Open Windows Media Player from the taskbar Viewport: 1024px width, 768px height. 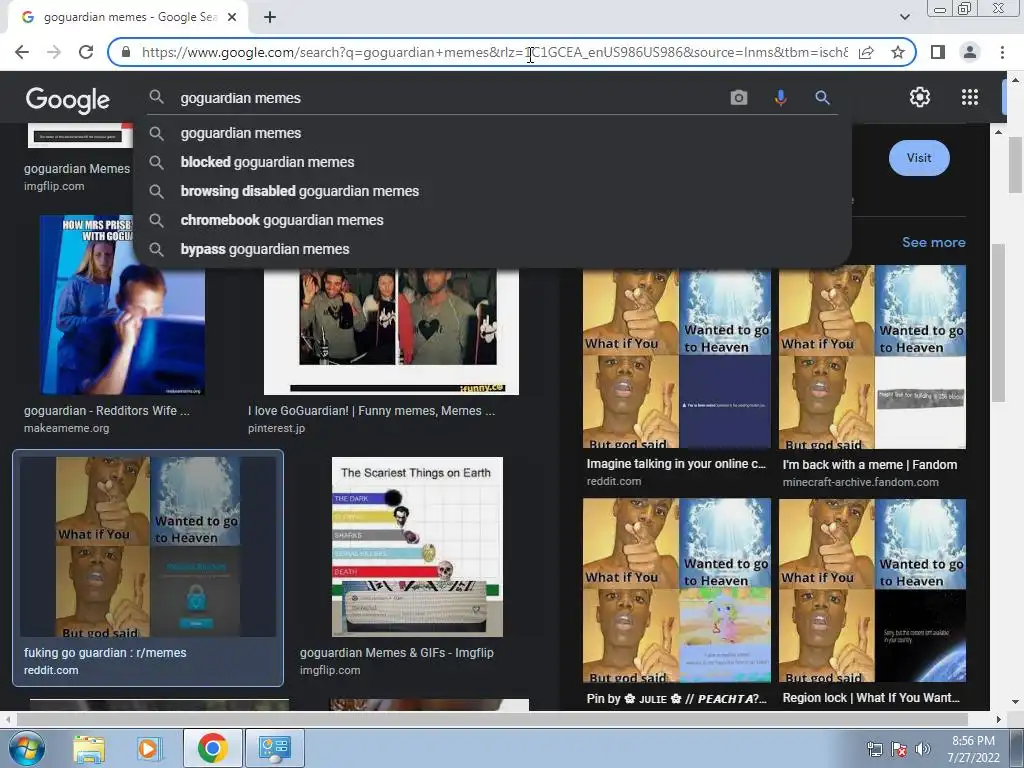[x=148, y=748]
